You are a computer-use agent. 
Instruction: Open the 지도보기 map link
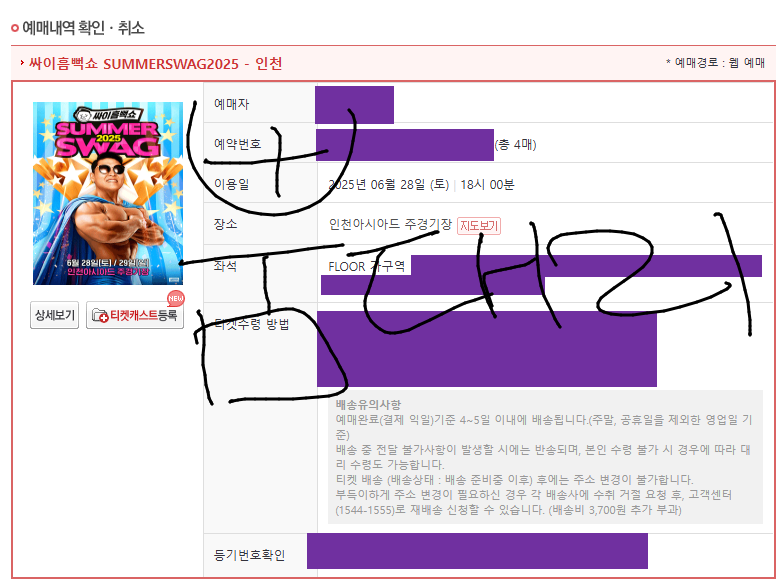(x=478, y=226)
